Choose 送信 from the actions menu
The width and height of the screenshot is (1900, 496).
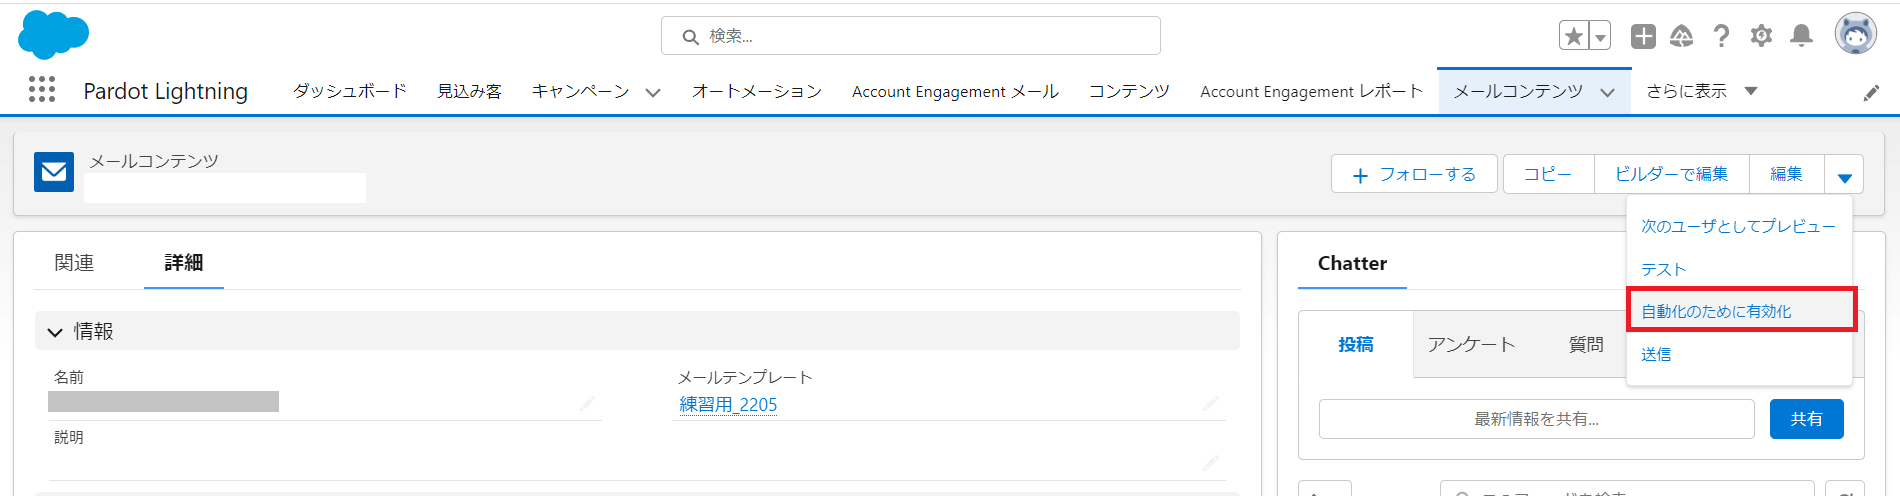point(1738,354)
